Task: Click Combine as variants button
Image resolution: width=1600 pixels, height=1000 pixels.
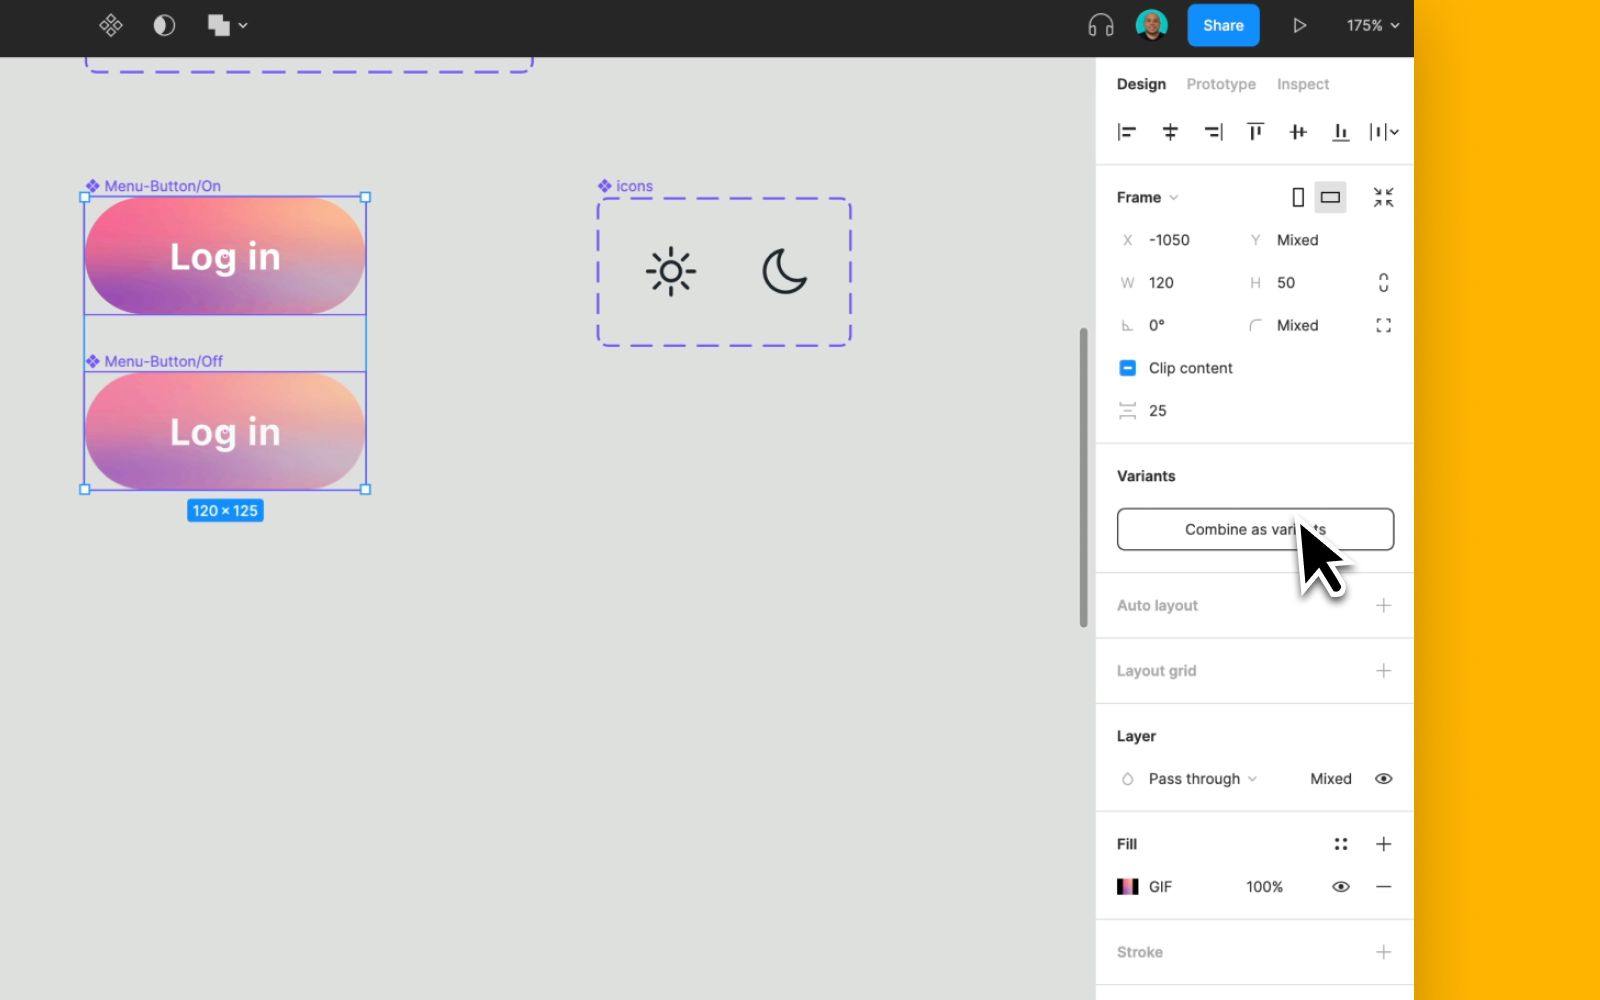Action: pos(1255,529)
